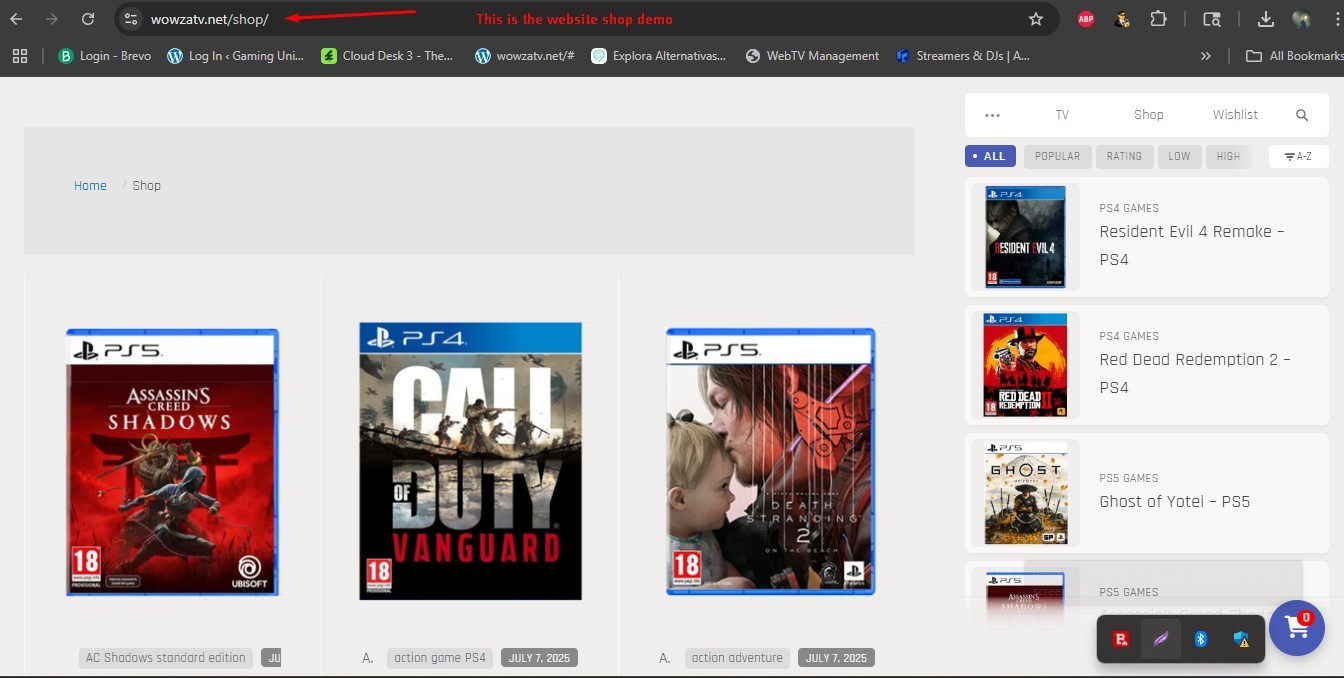Select the HIGH price filter pill

tap(1228, 156)
